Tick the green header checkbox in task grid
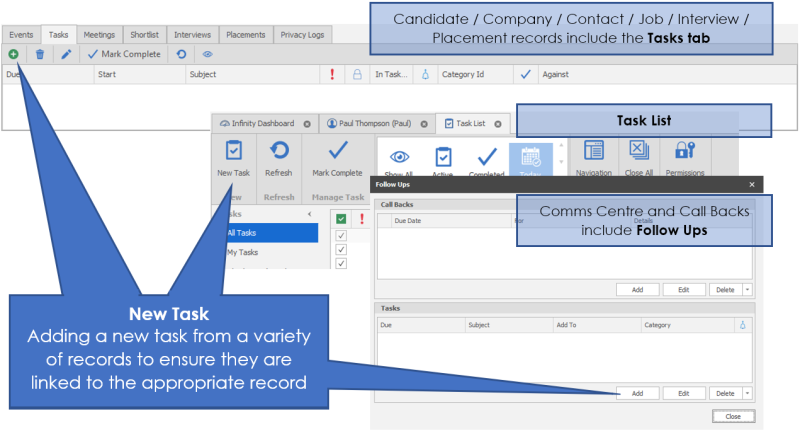 pos(341,219)
